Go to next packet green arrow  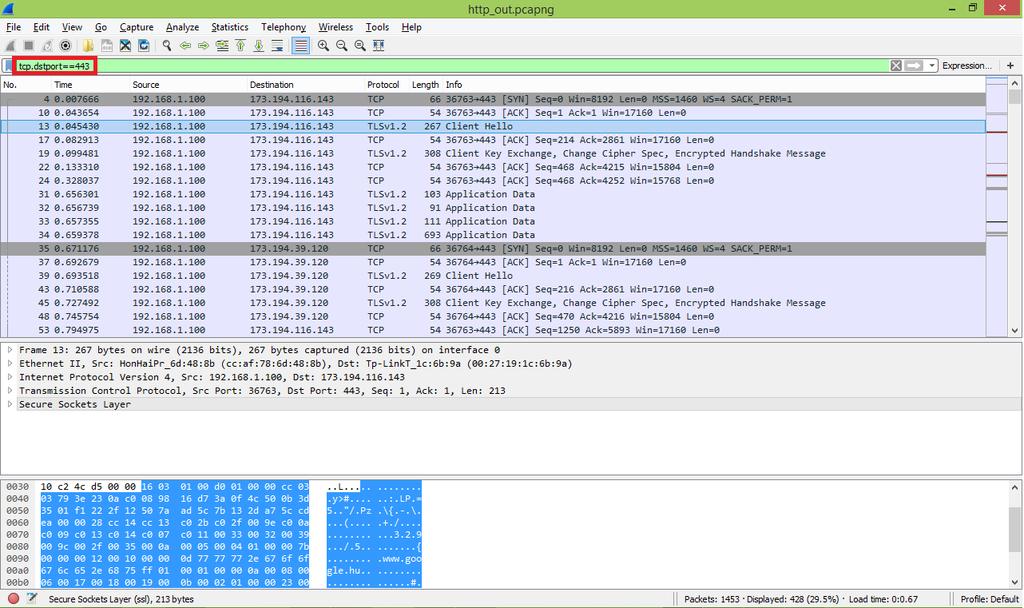[204, 46]
